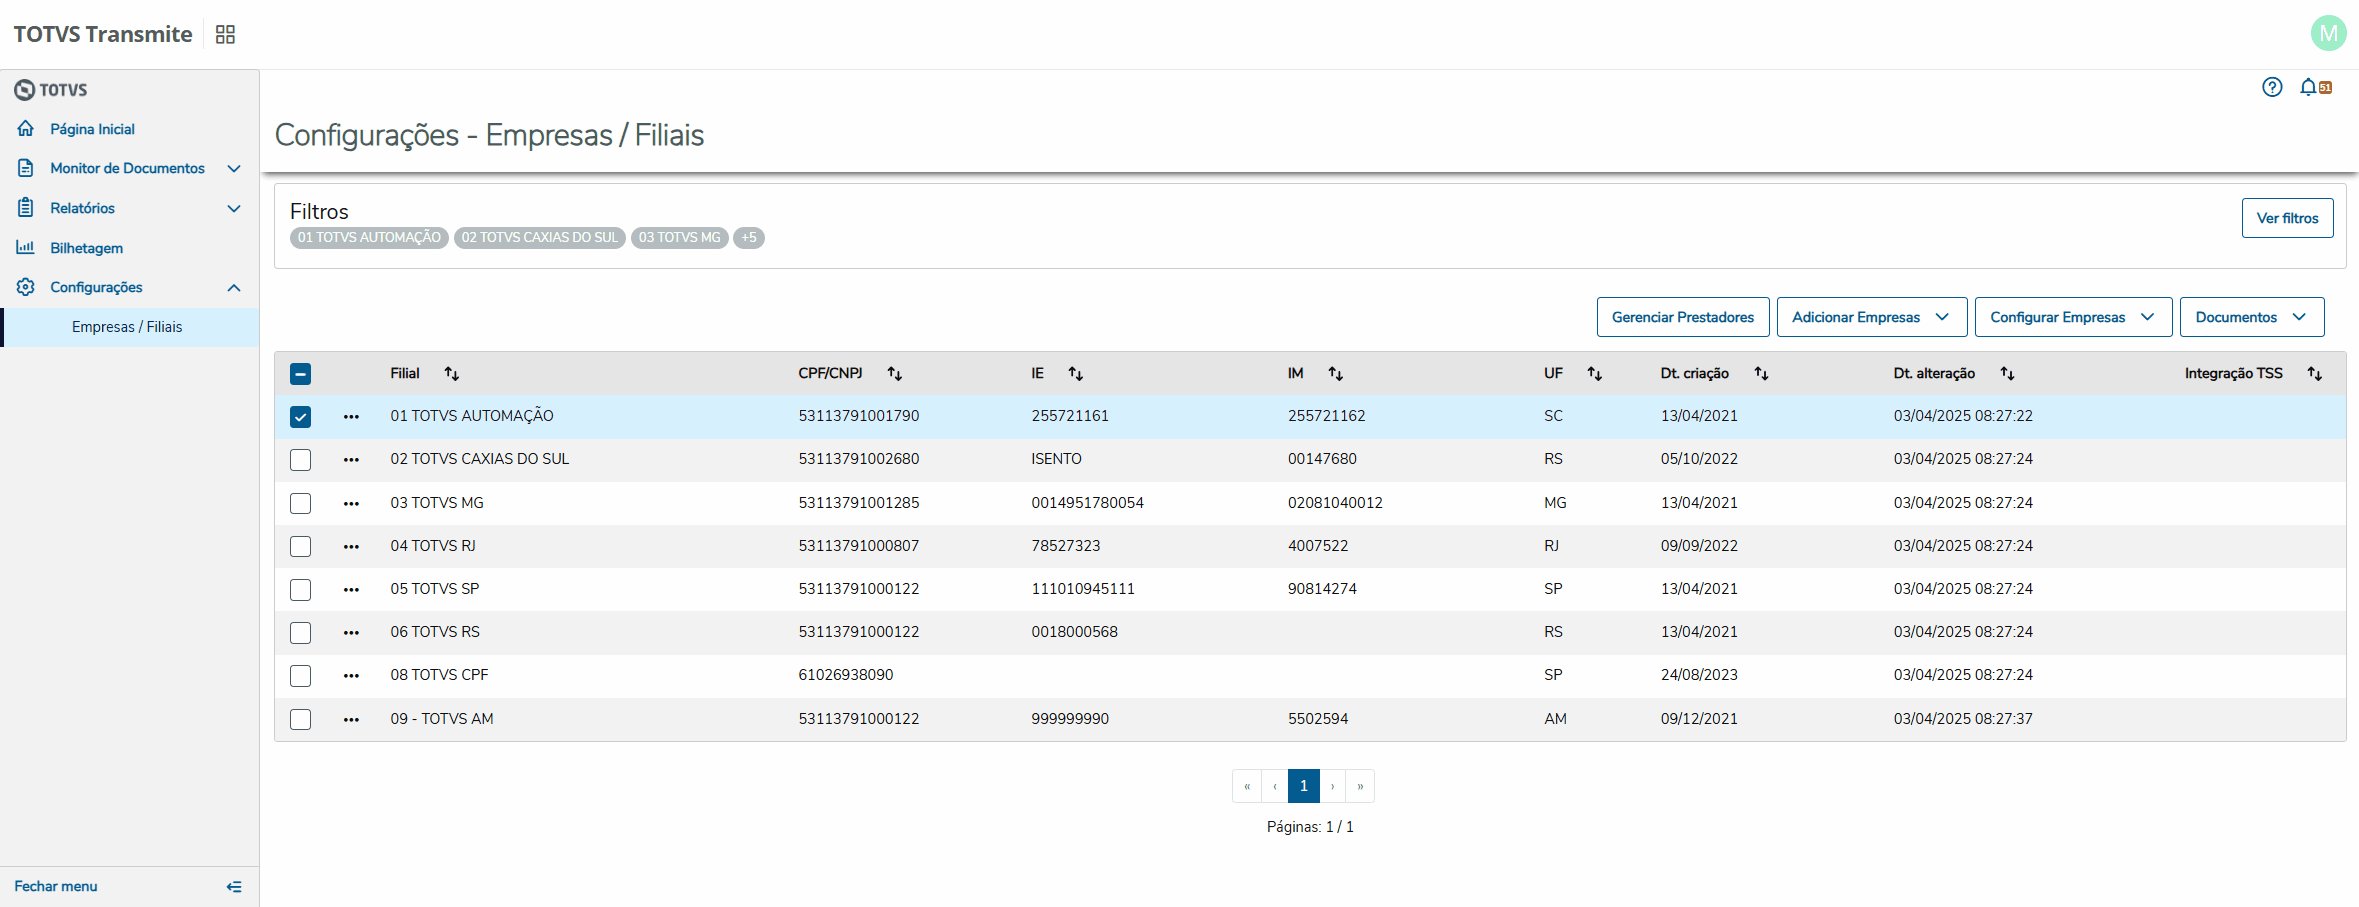Open the notifications bell icon
Image resolution: width=2359 pixels, height=907 pixels.
(x=2308, y=87)
